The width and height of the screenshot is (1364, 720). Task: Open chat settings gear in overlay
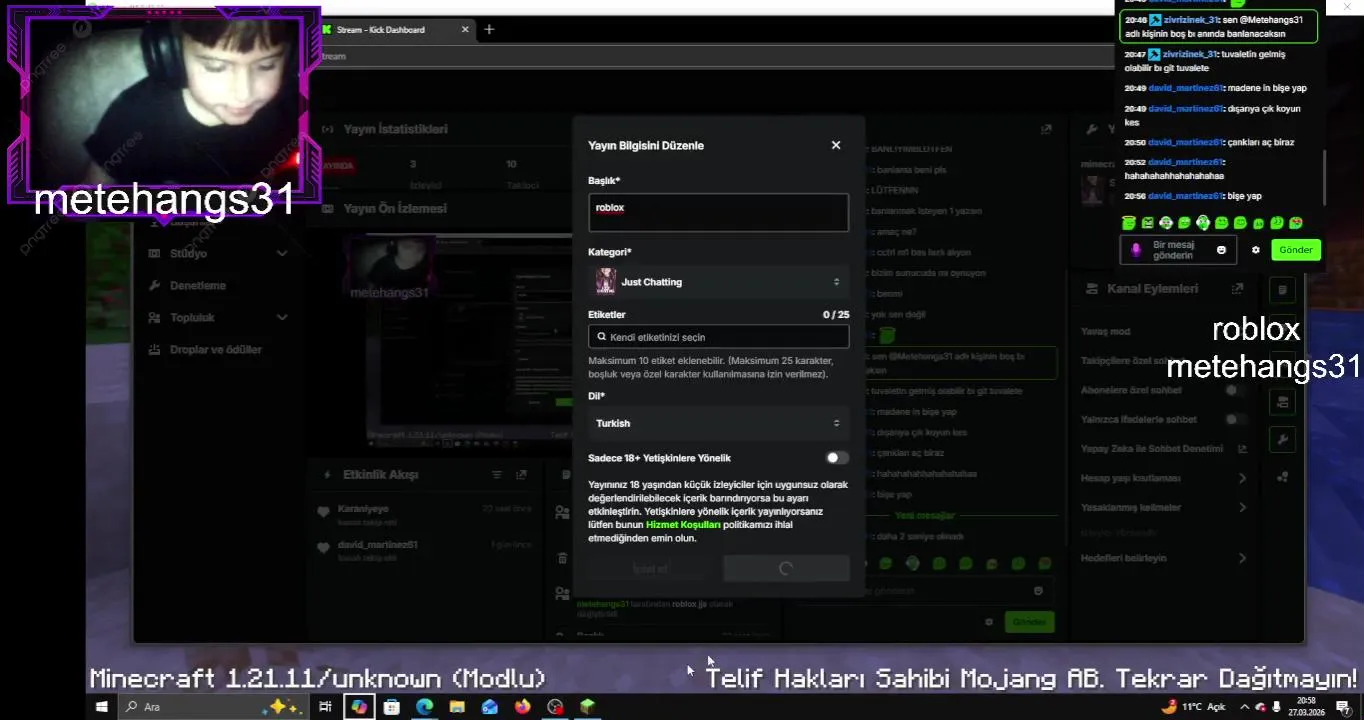pyautogui.click(x=1256, y=250)
